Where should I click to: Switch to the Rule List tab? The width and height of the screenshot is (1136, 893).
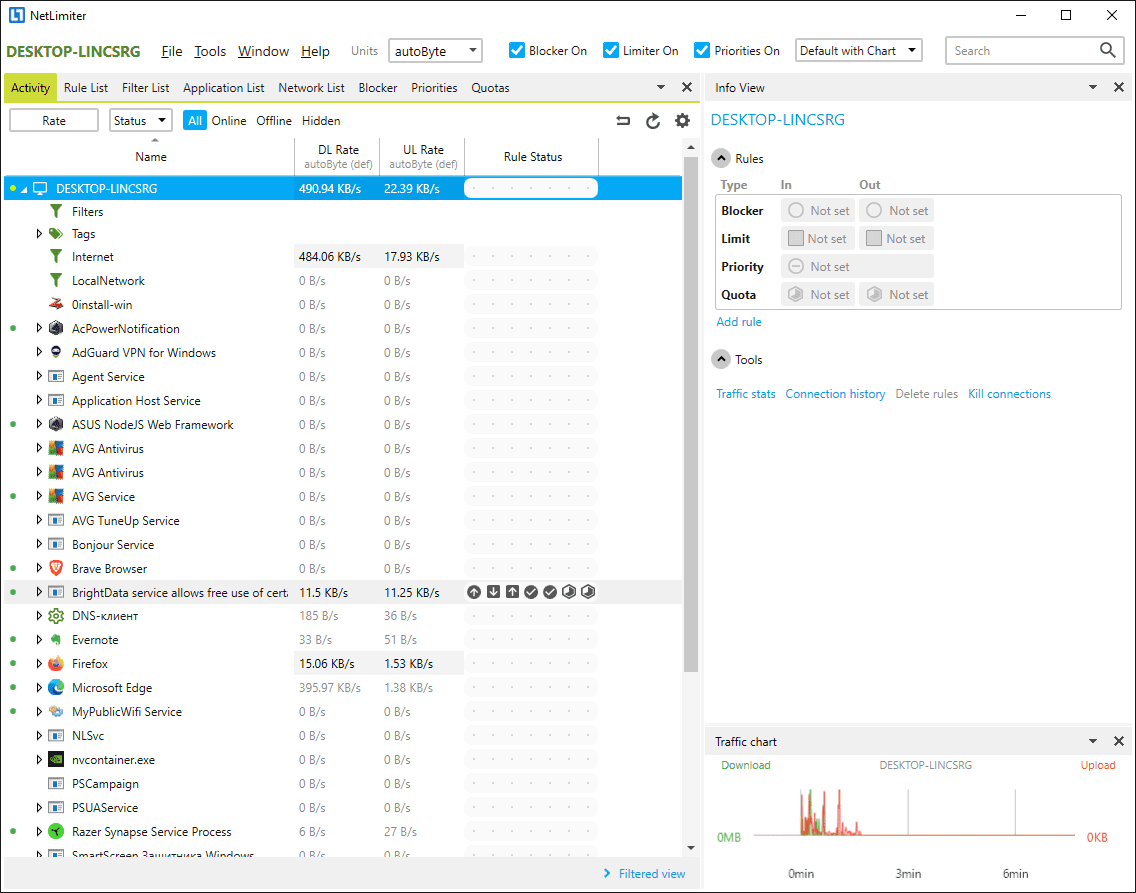coord(85,88)
